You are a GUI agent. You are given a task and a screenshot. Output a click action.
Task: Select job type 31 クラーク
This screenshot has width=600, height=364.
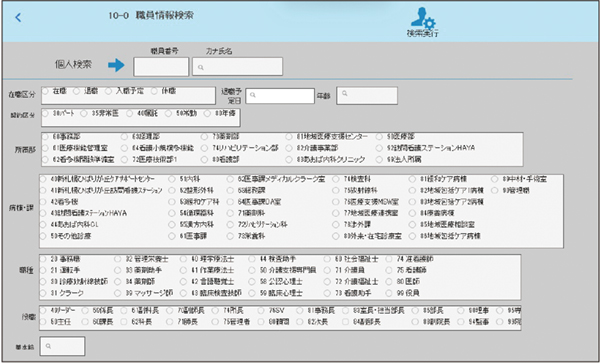coord(43,293)
